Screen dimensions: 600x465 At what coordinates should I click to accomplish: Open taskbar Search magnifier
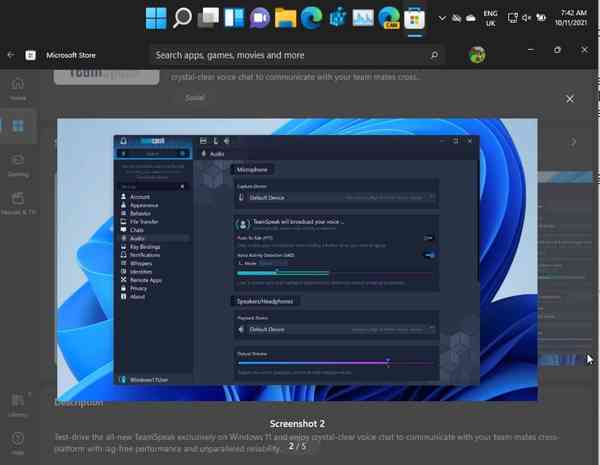coord(182,18)
